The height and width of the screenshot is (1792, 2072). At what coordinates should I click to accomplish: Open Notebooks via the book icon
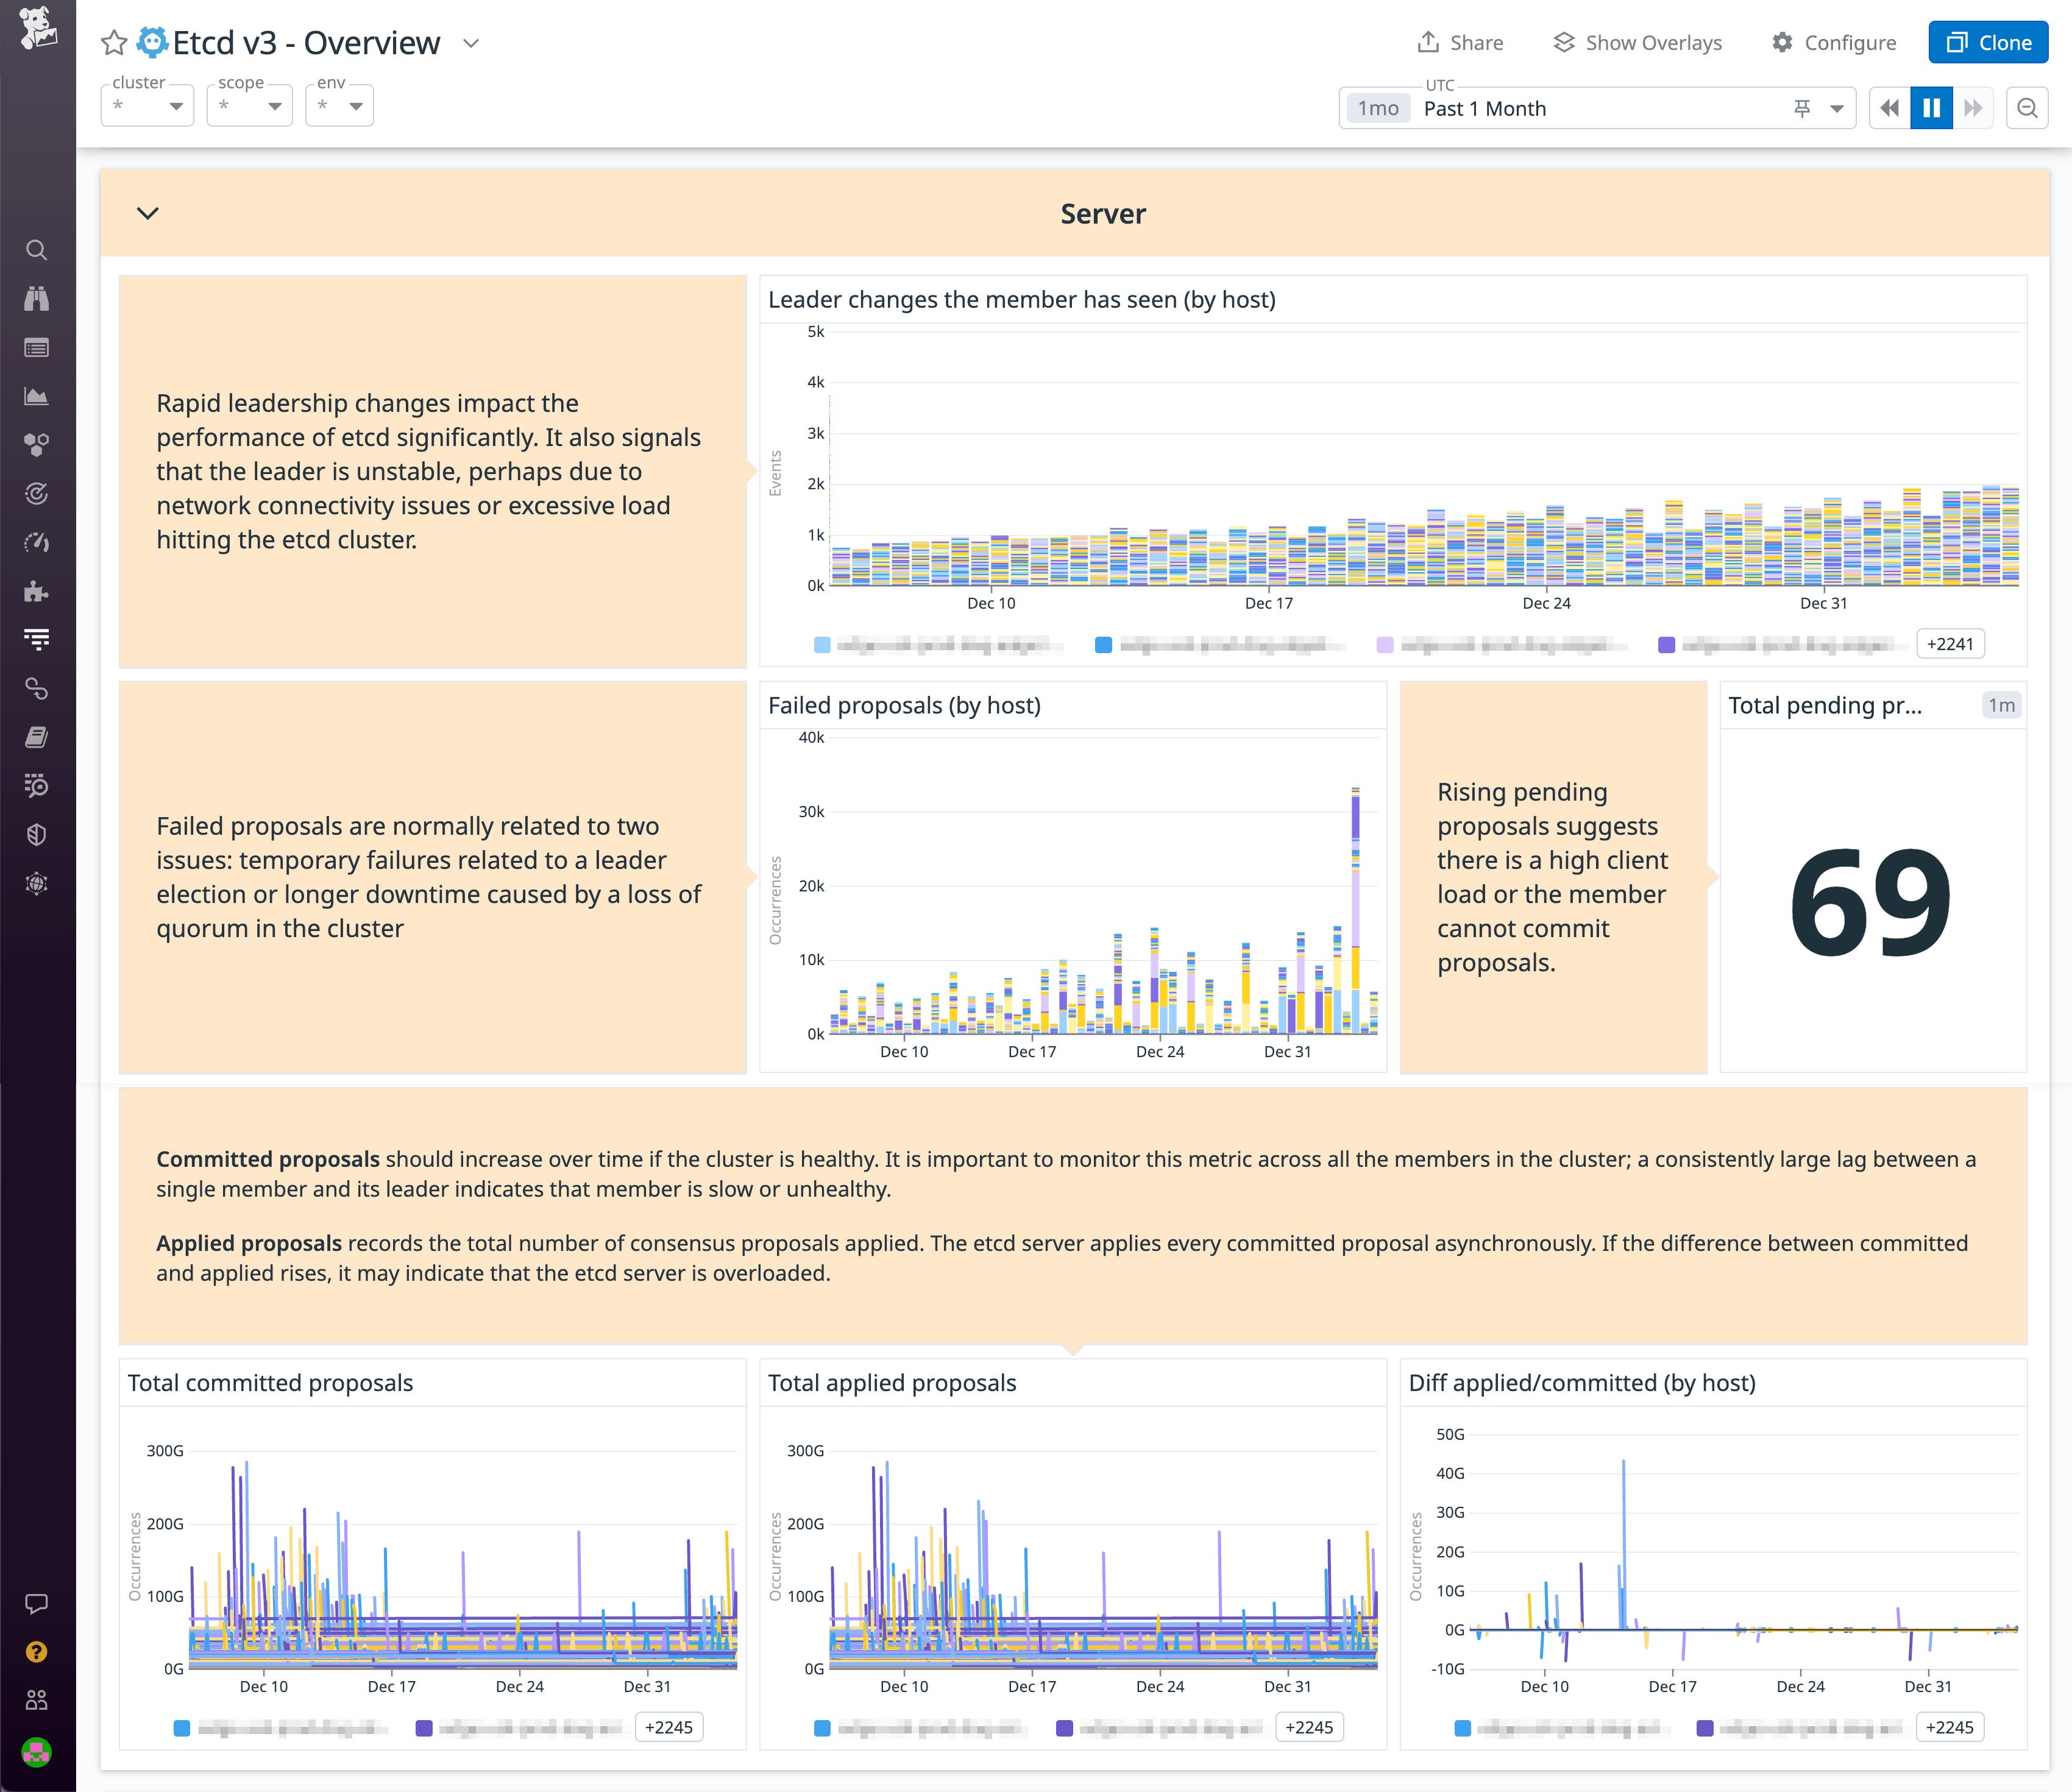(x=37, y=737)
